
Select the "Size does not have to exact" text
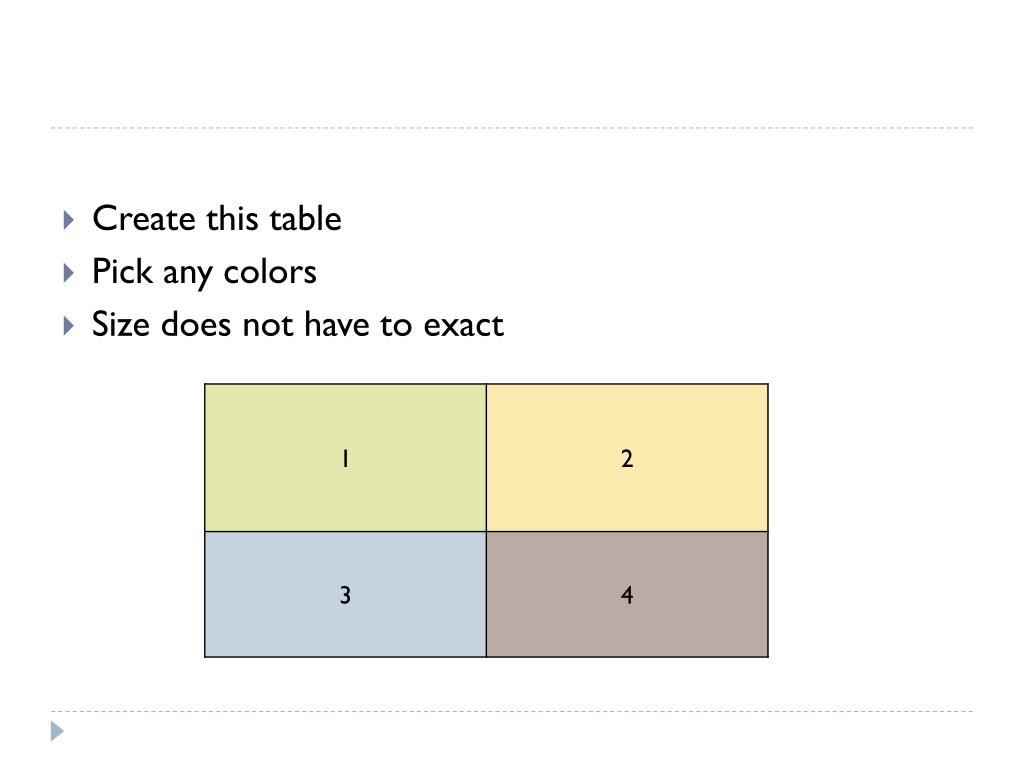pos(297,325)
